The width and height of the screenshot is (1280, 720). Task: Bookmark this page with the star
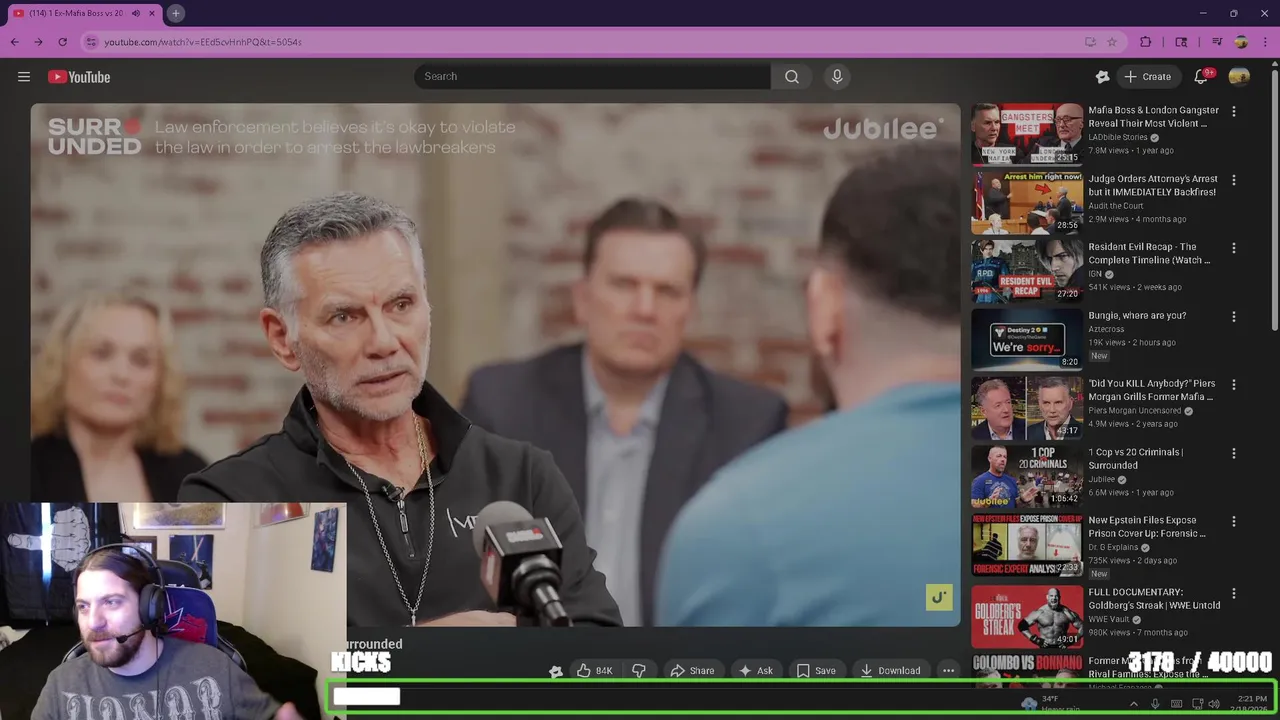click(1112, 42)
